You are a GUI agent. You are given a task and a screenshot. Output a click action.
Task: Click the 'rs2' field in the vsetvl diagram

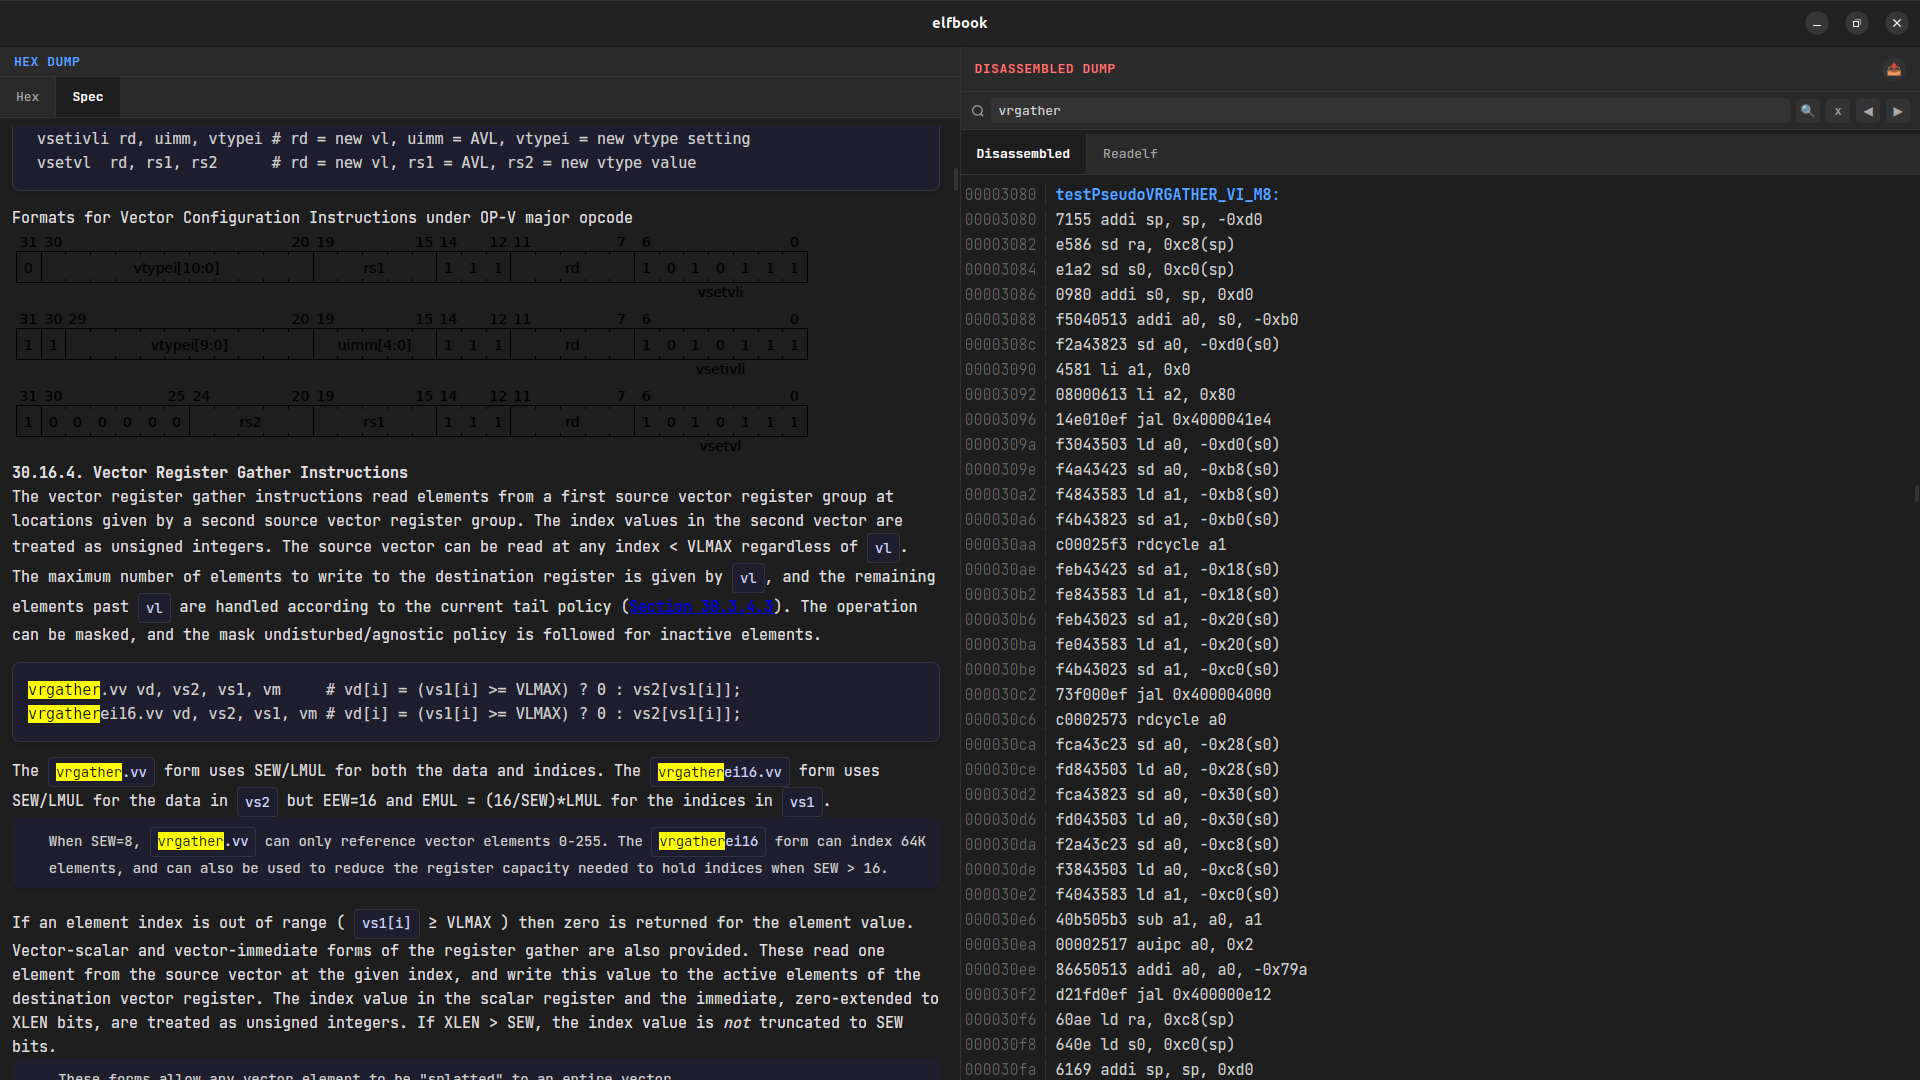(250, 422)
